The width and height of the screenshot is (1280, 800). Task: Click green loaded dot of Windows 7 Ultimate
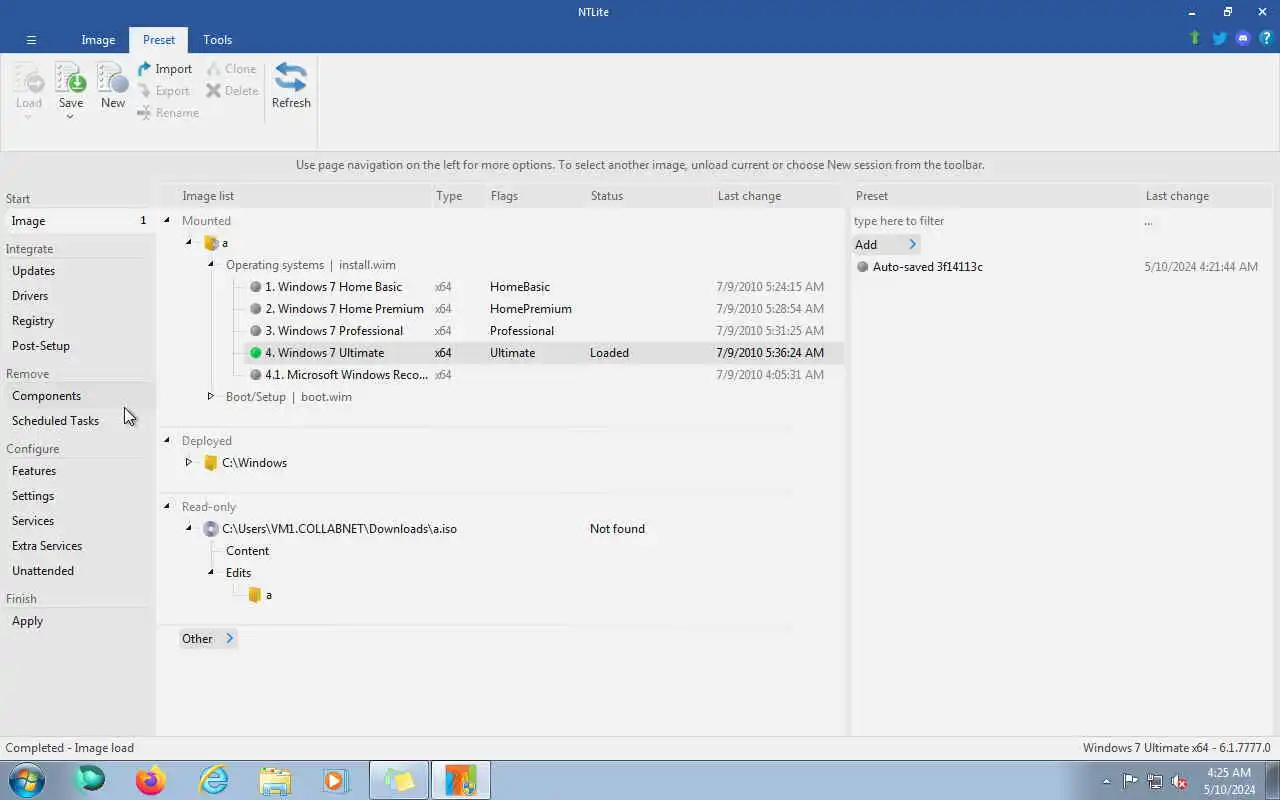(x=256, y=353)
